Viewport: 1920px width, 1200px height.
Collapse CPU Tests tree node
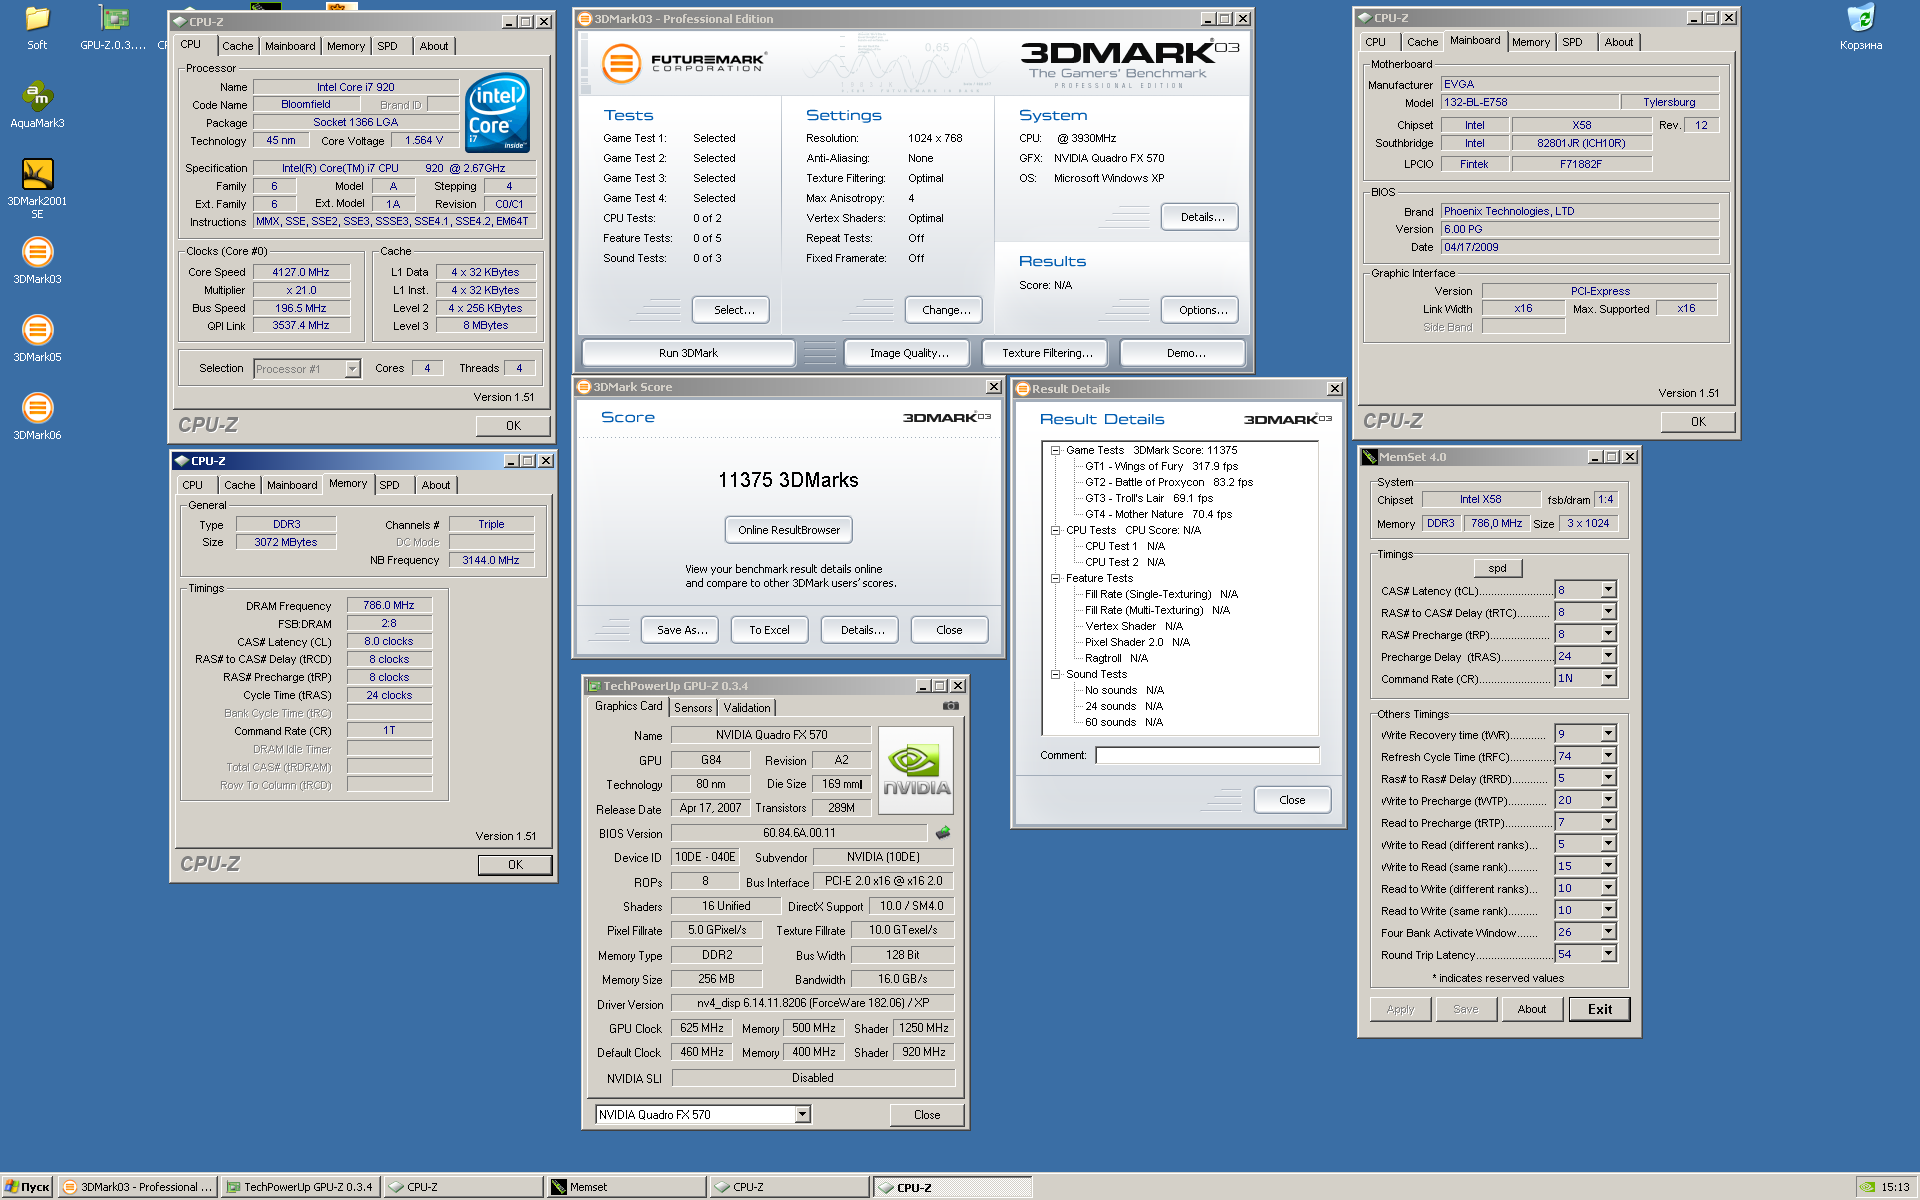pyautogui.click(x=1055, y=530)
